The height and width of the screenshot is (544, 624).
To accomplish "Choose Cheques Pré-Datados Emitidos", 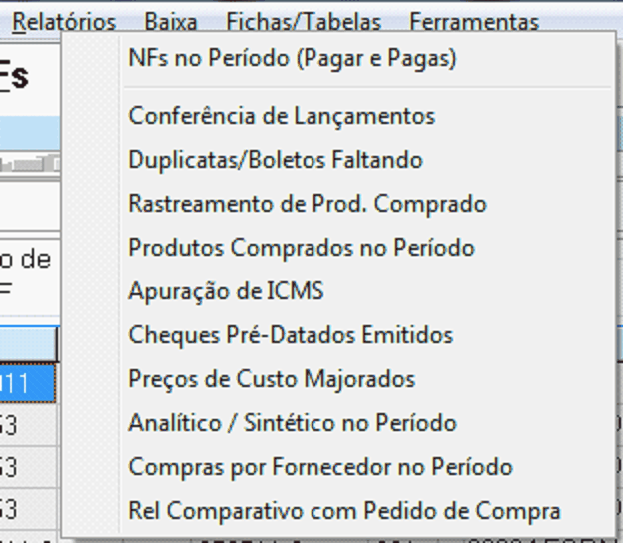I will [290, 335].
